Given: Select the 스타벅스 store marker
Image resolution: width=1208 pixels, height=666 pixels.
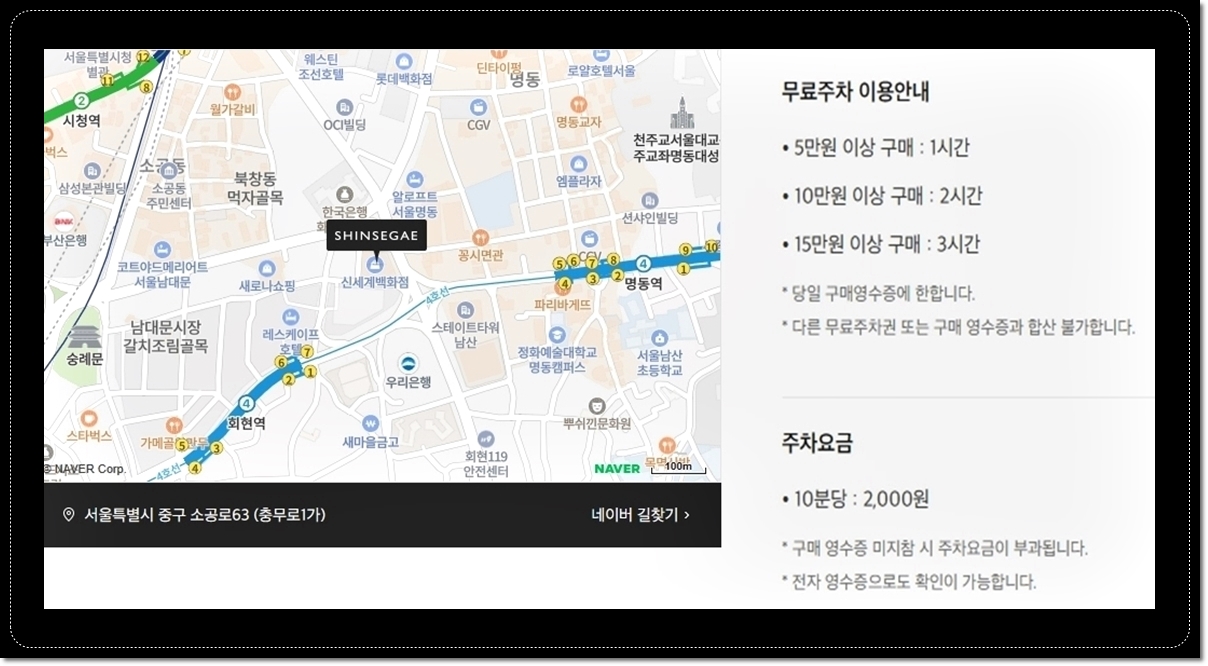Looking at the screenshot, I should tap(89, 419).
